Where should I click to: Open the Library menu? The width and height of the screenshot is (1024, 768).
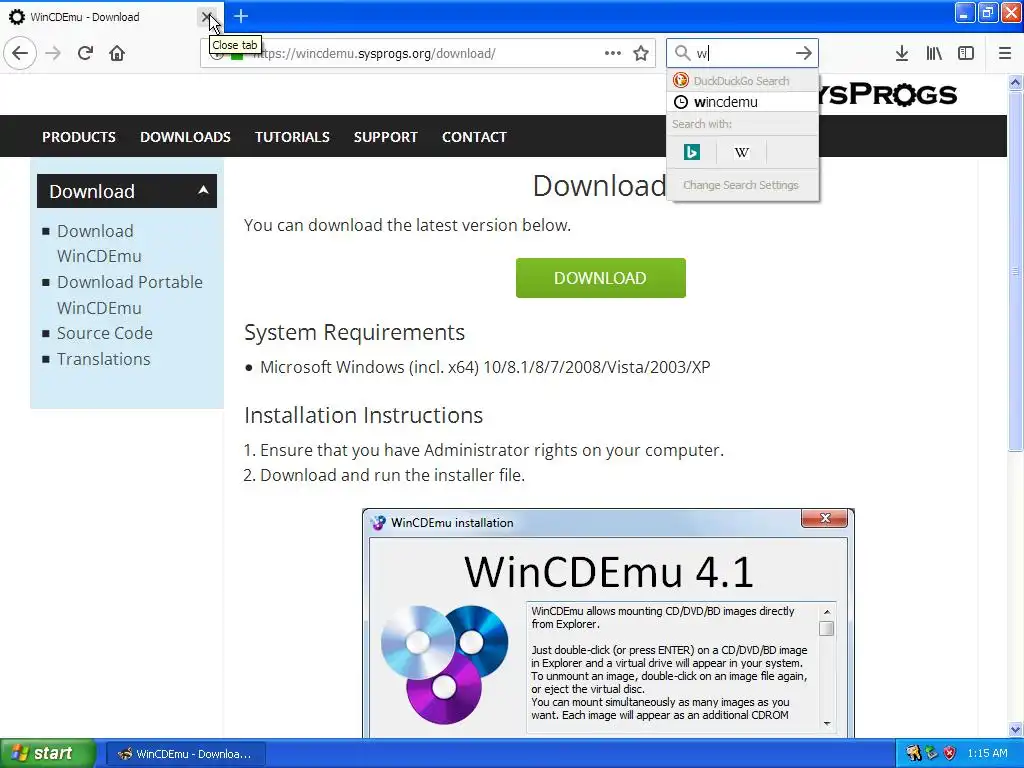point(934,53)
